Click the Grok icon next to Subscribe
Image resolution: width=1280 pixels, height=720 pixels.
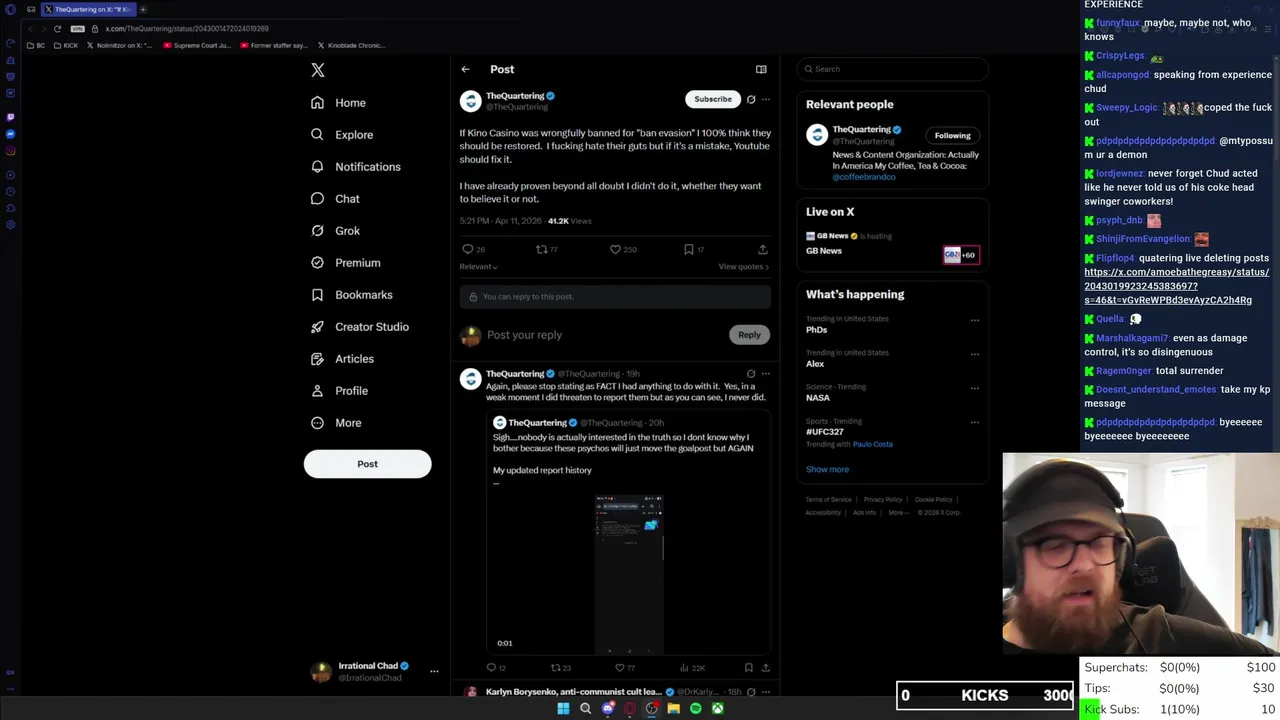pos(751,99)
